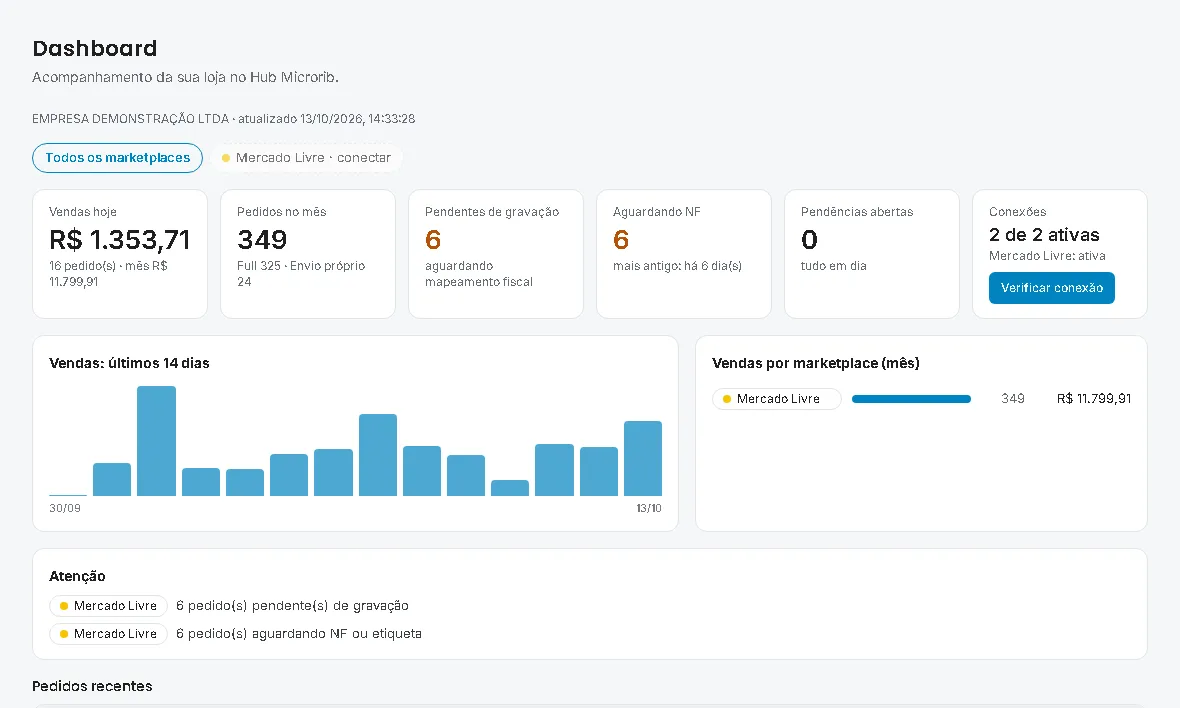The image size is (1180, 708).
Task: Click the 'Vendas: últimos 14 dias' title
Action: [x=129, y=363]
